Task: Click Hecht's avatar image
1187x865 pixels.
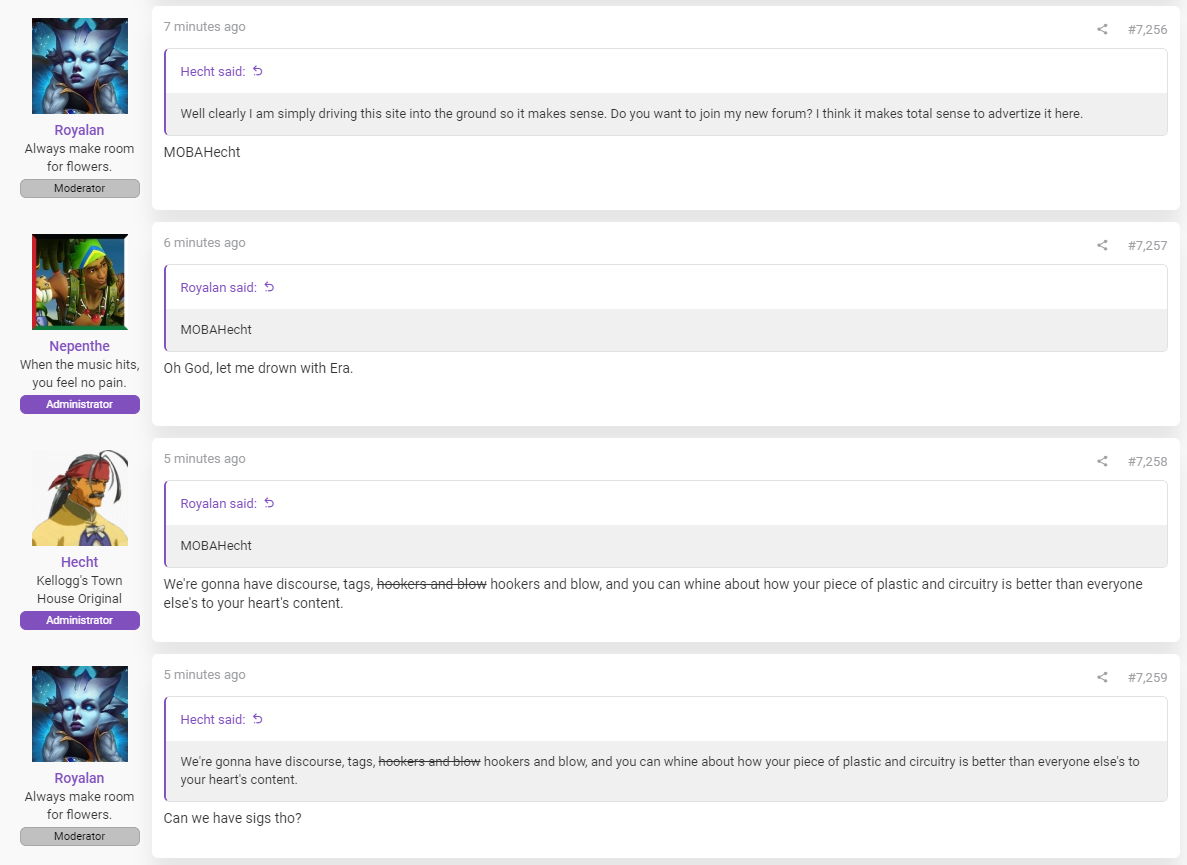Action: 79,498
